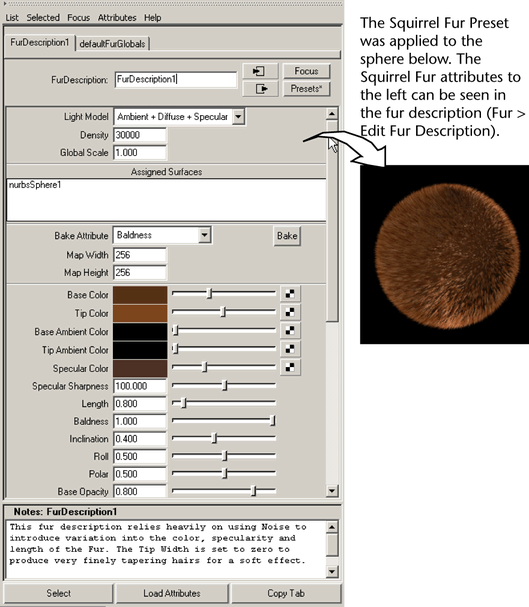Open texture map button for Base Color
This screenshot has height=607, width=529.
point(290,294)
